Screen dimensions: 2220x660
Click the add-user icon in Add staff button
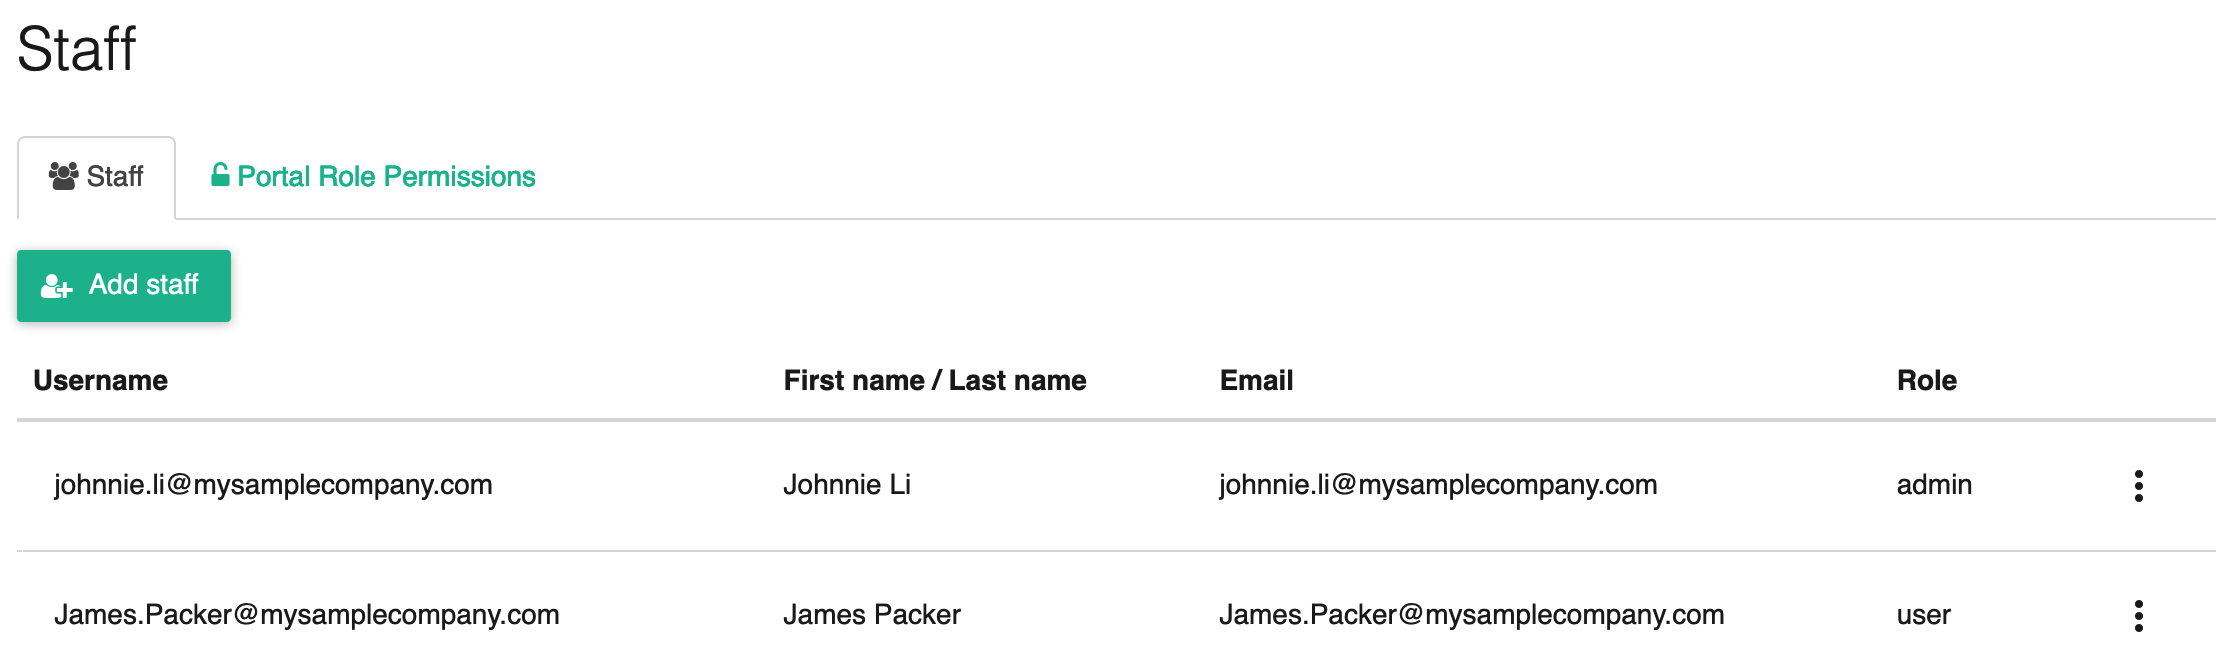pos(57,287)
